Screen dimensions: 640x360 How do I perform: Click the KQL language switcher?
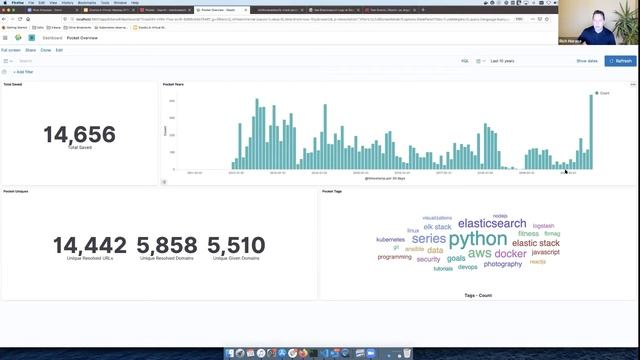coord(464,61)
